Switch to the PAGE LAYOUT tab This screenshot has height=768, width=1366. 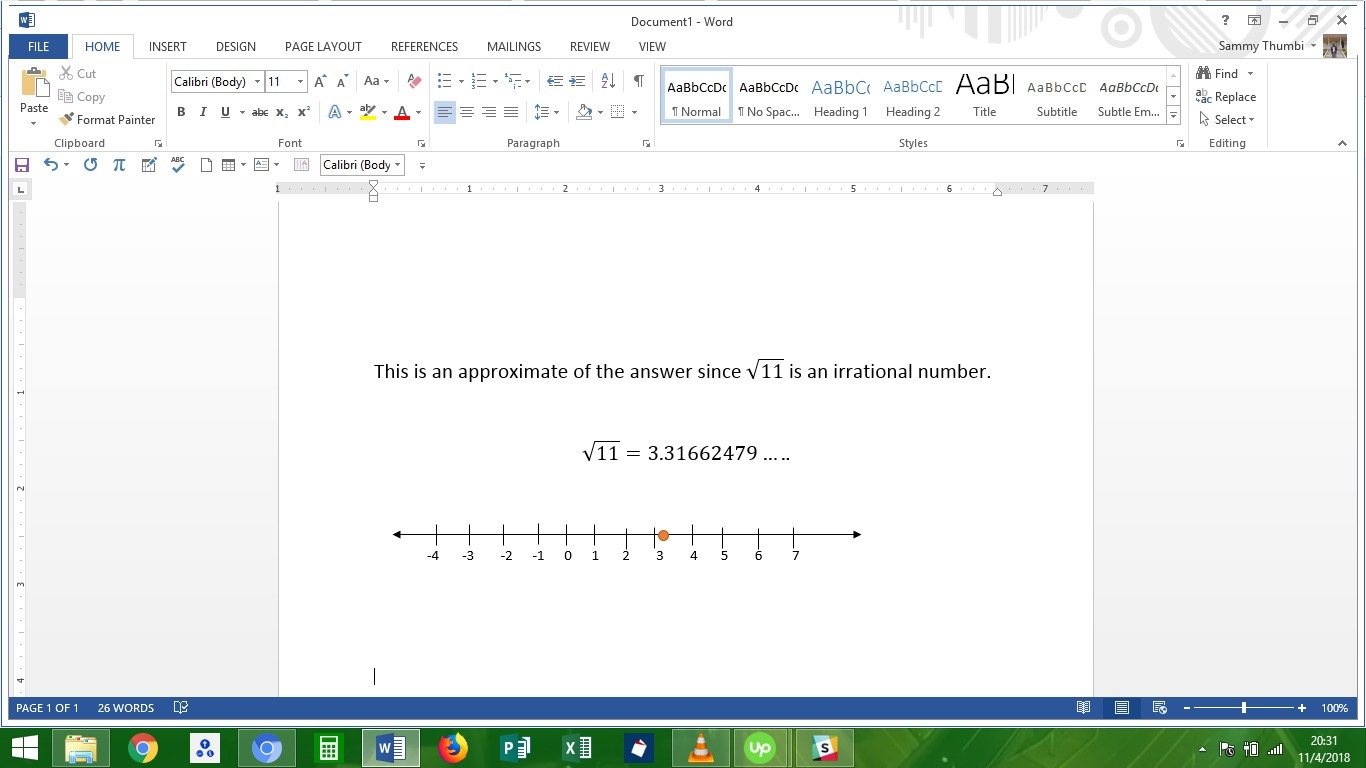(x=323, y=46)
